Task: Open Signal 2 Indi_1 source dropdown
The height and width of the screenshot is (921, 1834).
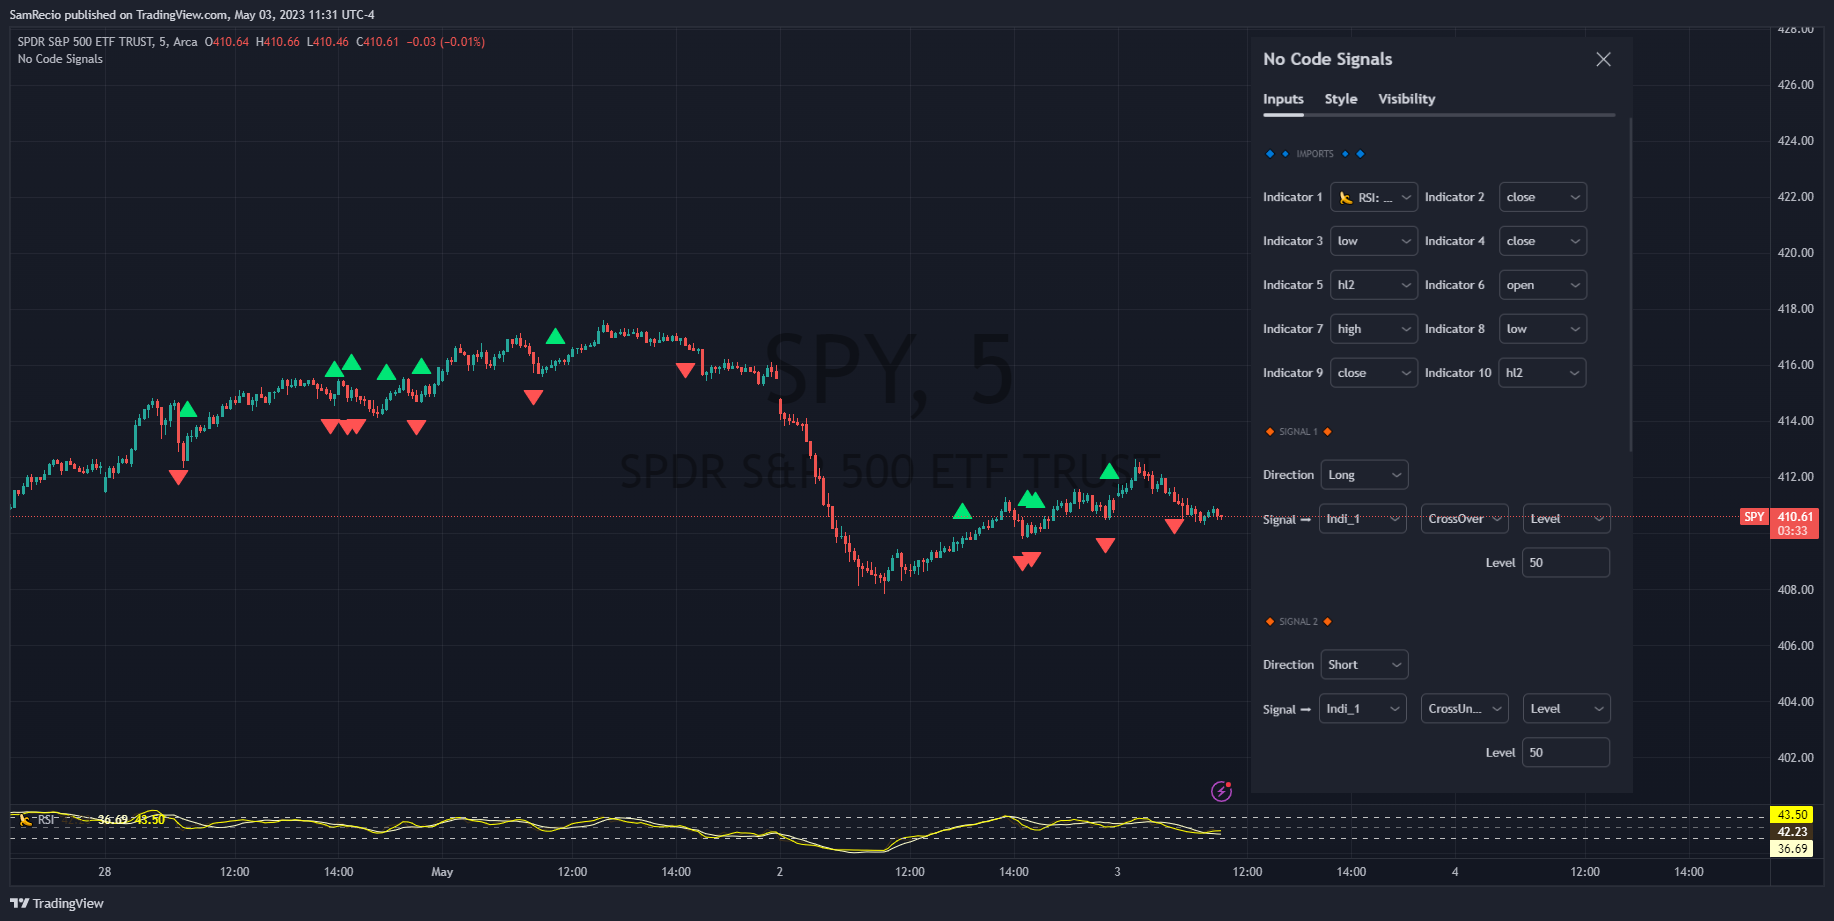Action: coord(1363,709)
